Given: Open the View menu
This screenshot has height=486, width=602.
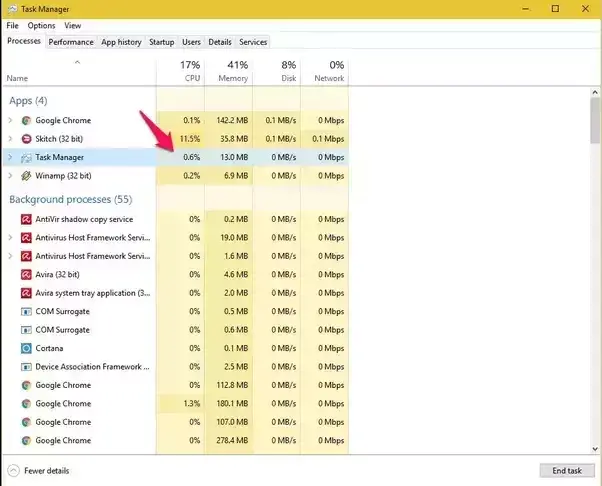Looking at the screenshot, I should (73, 26).
